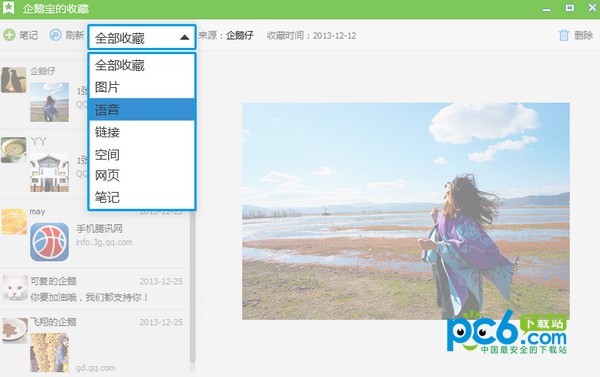The width and height of the screenshot is (600, 377).
Task: Open the house photo thumbnail from YY
Action: pos(49,173)
